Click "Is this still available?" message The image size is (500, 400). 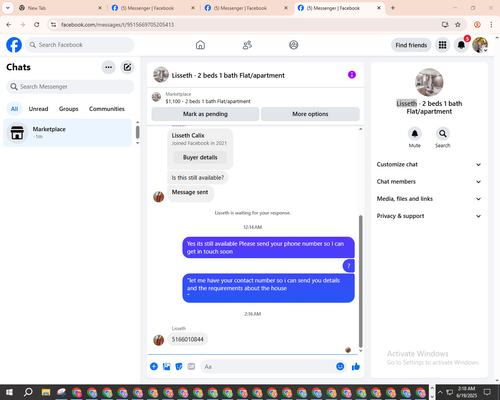point(198,178)
